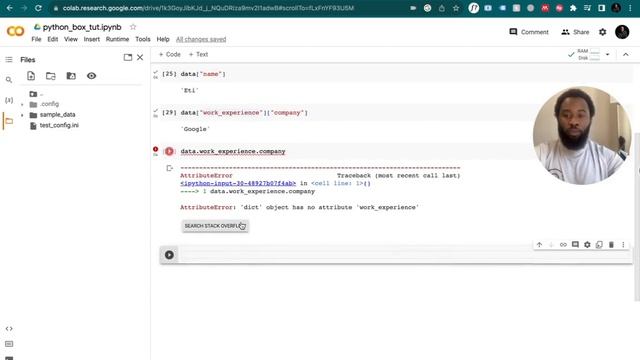Copy link to cell icon

(563, 244)
